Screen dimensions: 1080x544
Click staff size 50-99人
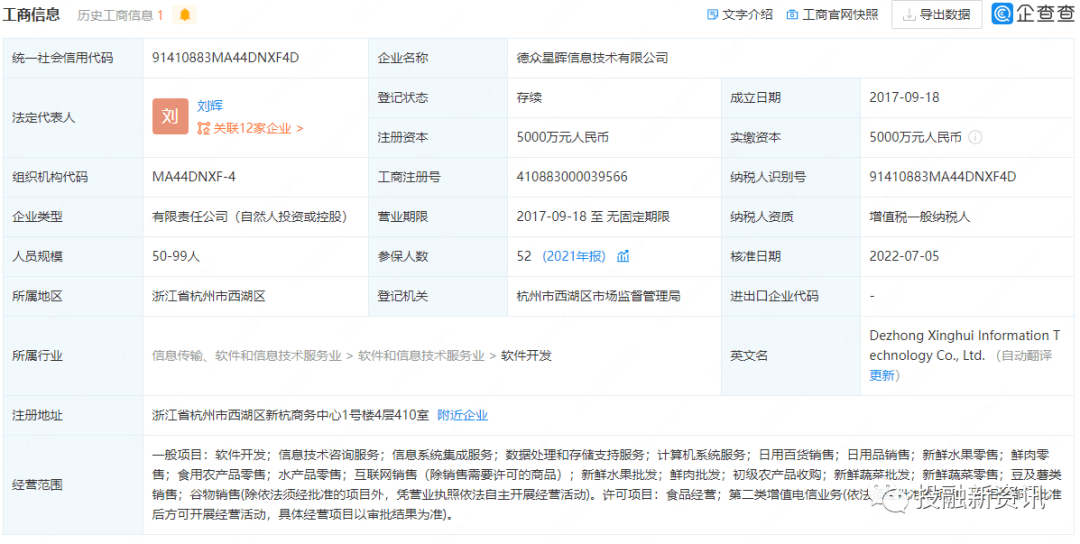(176, 257)
